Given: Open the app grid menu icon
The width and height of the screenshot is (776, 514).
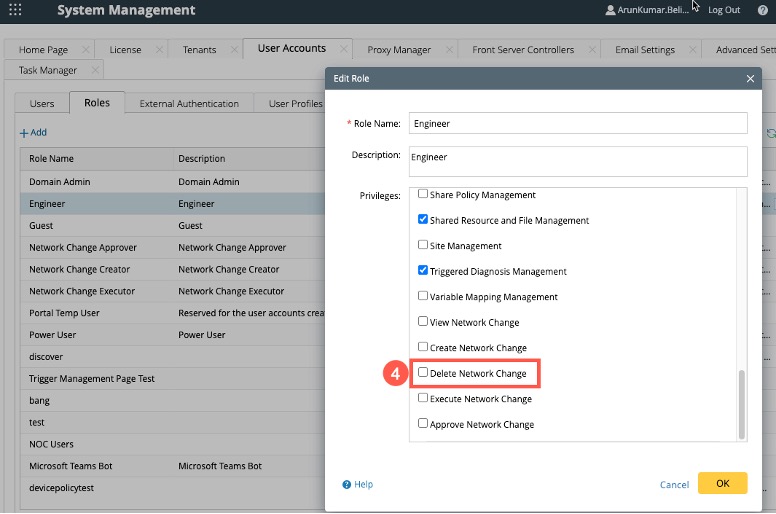Looking at the screenshot, I should [14, 10].
